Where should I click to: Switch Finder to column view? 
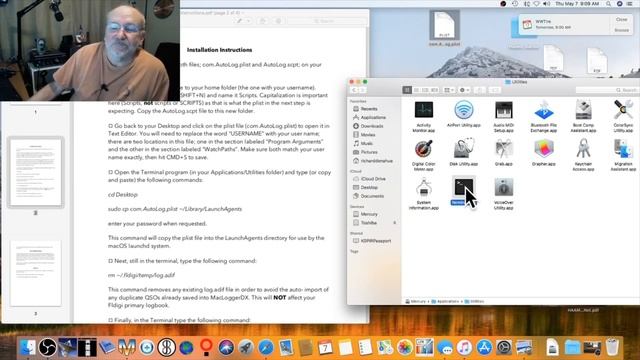(x=425, y=90)
